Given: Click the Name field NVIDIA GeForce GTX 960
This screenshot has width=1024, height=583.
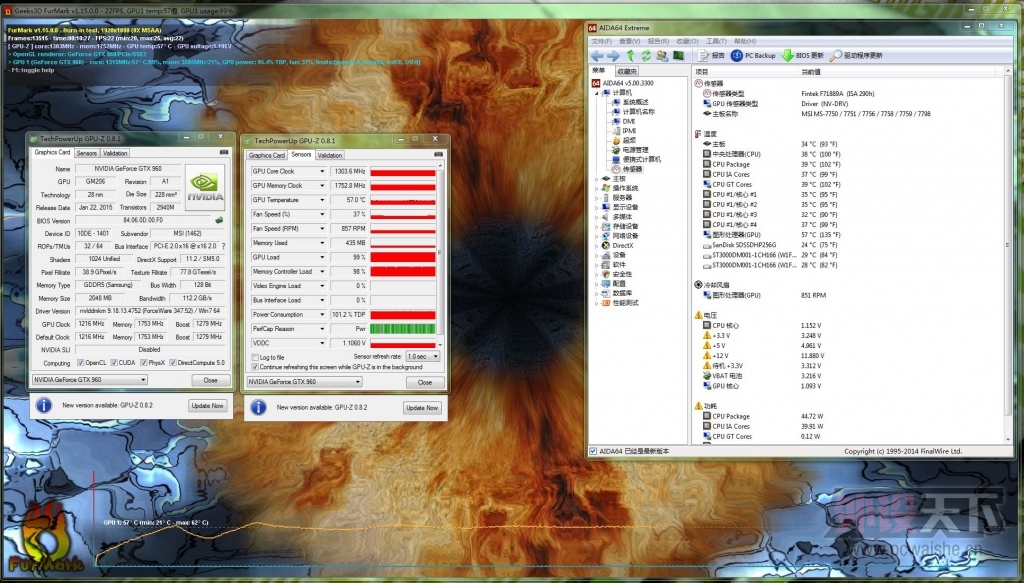Looking at the screenshot, I should 128,168.
